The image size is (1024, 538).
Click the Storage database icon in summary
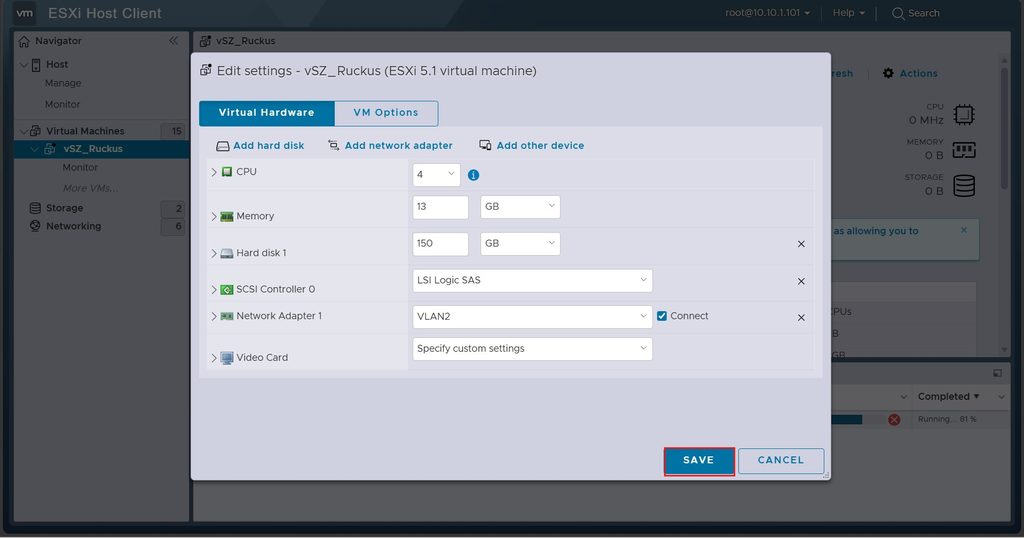pyautogui.click(x=964, y=185)
